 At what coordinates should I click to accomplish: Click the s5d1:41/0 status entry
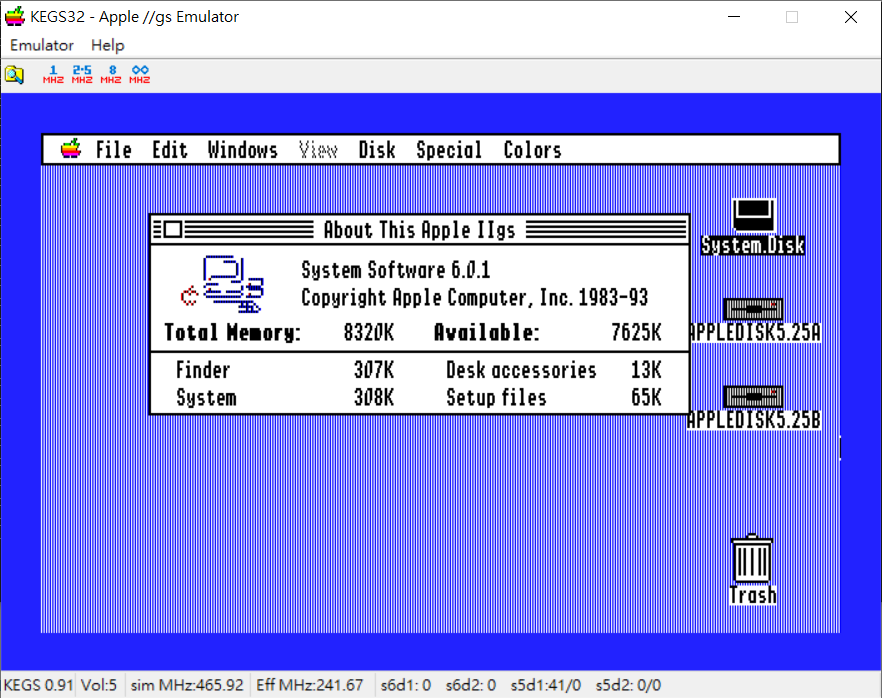pos(546,685)
